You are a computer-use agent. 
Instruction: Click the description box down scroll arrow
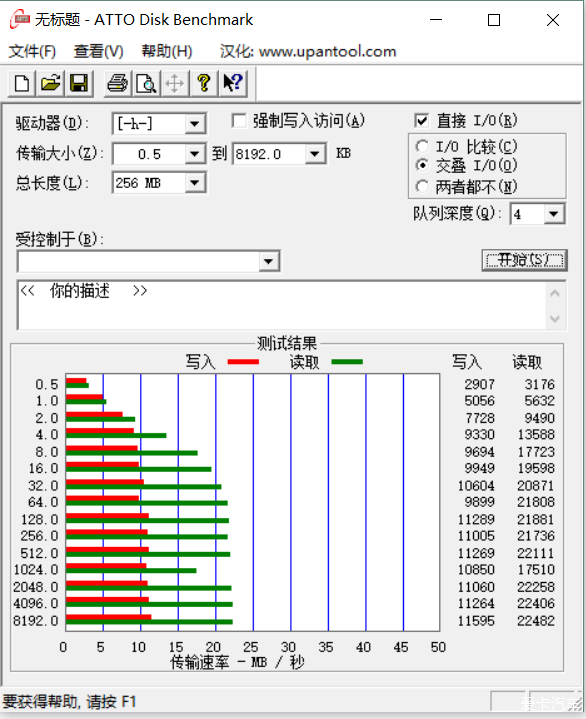(555, 318)
